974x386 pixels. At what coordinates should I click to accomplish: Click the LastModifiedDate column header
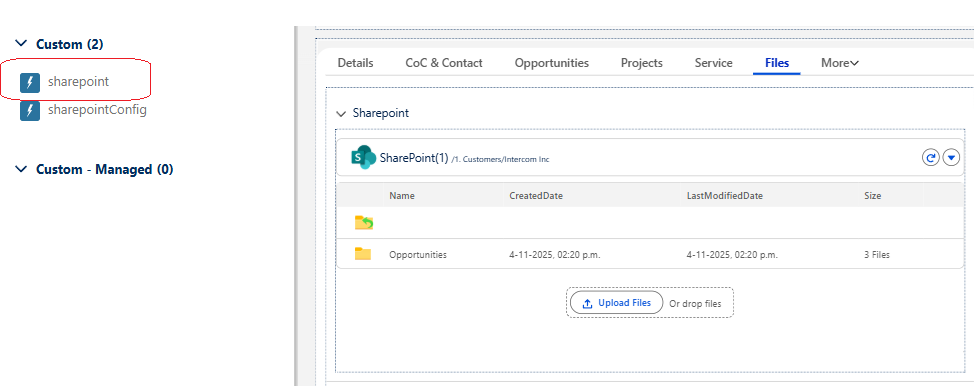pos(724,196)
